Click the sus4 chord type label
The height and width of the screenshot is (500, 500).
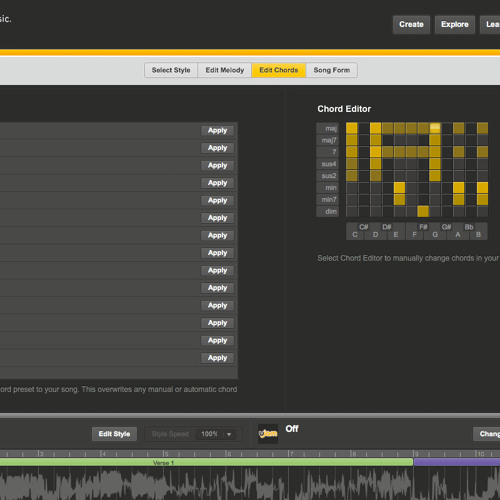click(x=328, y=164)
